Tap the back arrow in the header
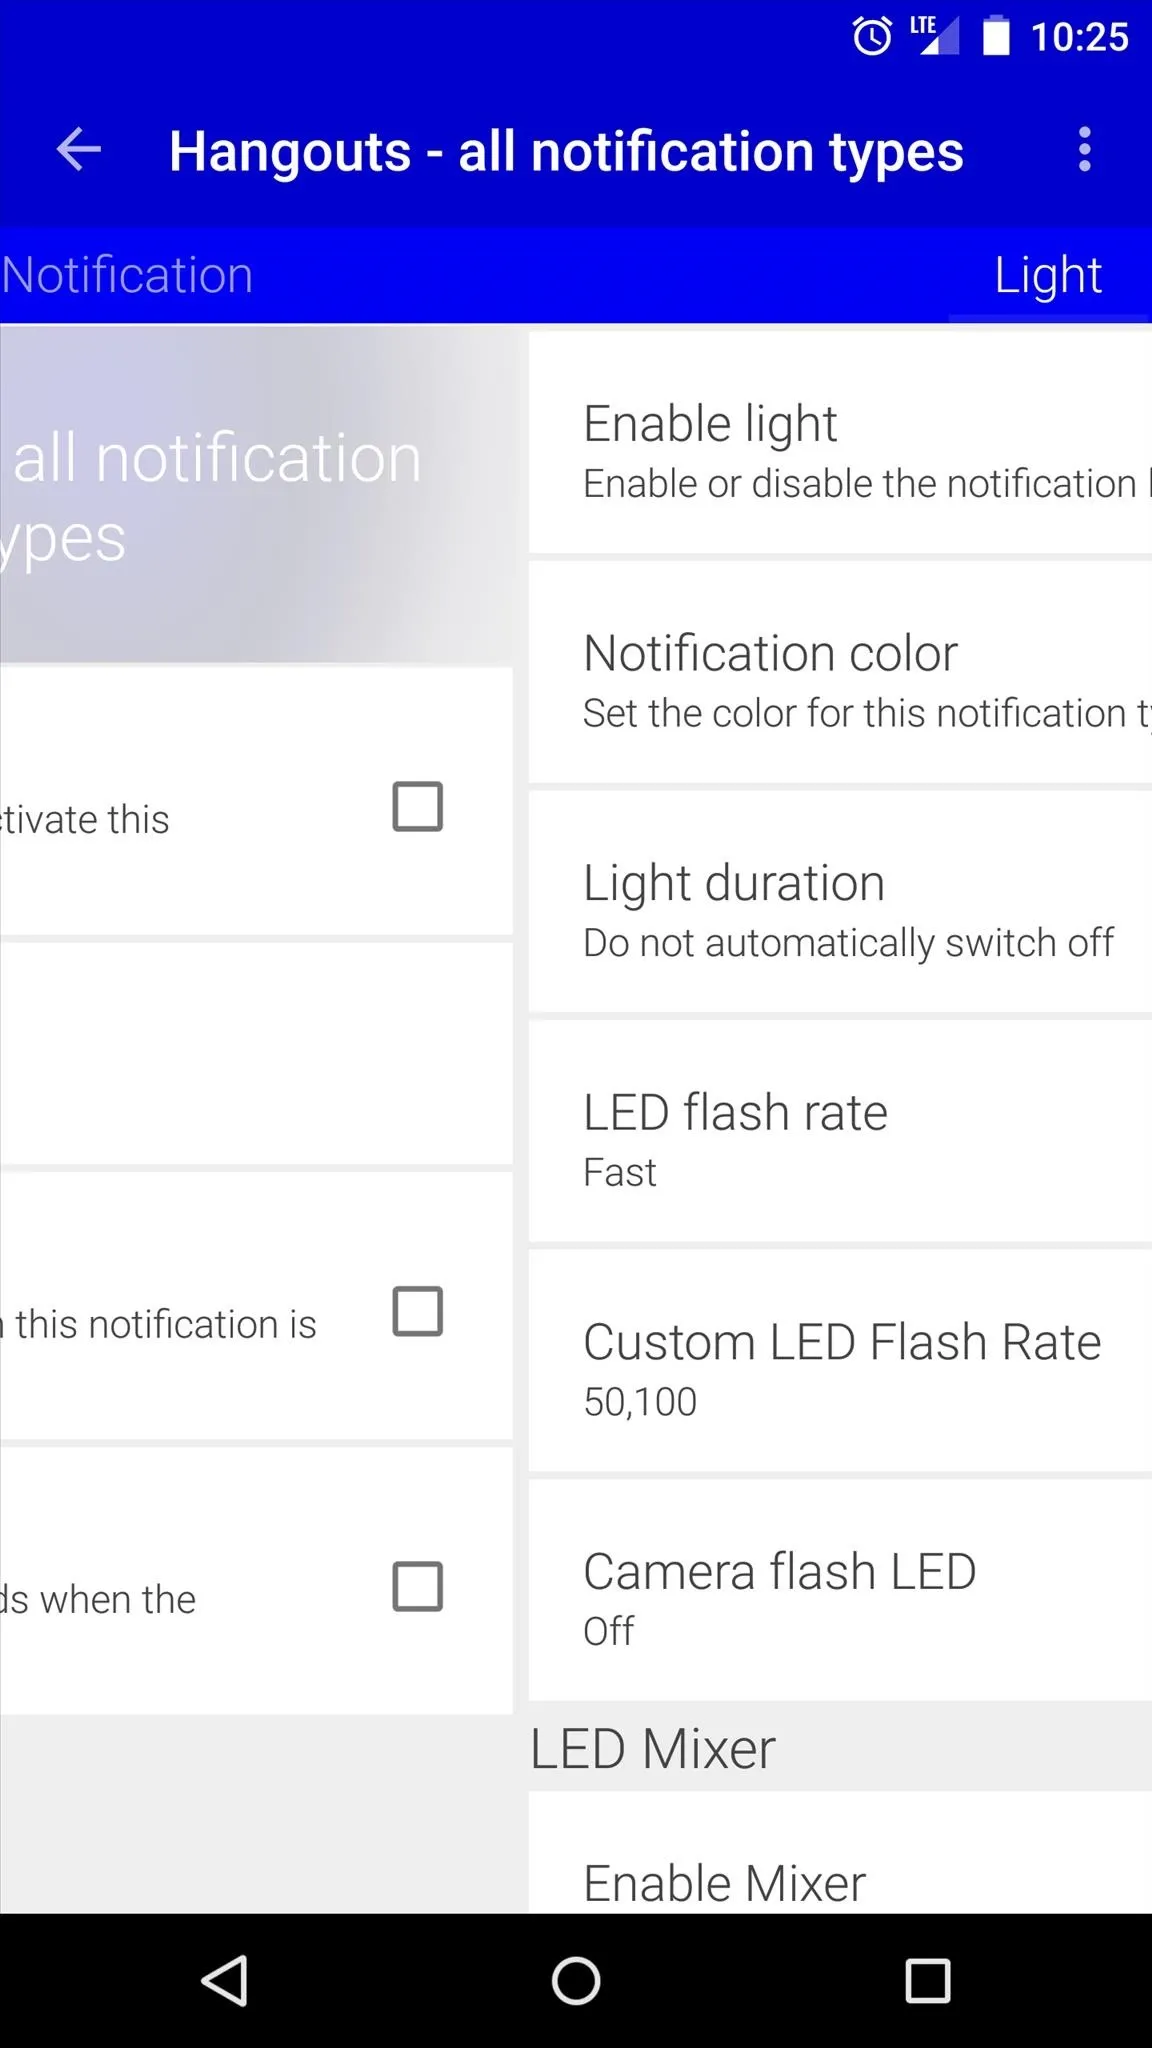The height and width of the screenshot is (2048, 1152). [x=79, y=150]
